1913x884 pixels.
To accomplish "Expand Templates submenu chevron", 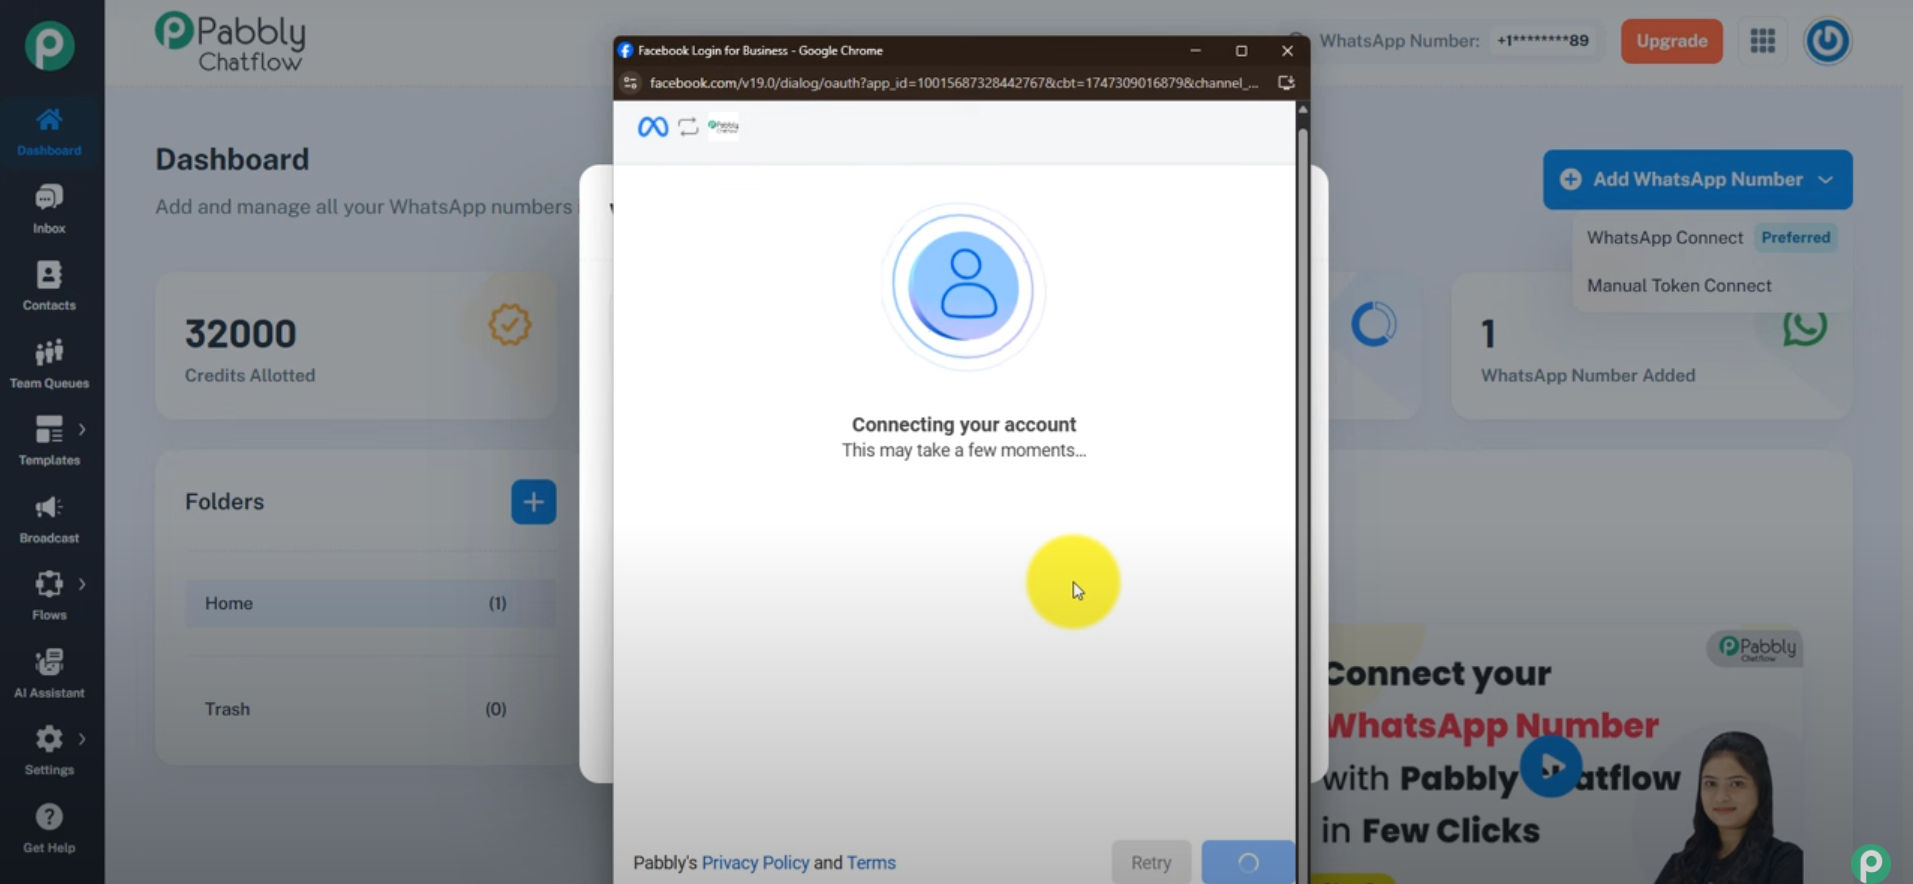I will (82, 430).
